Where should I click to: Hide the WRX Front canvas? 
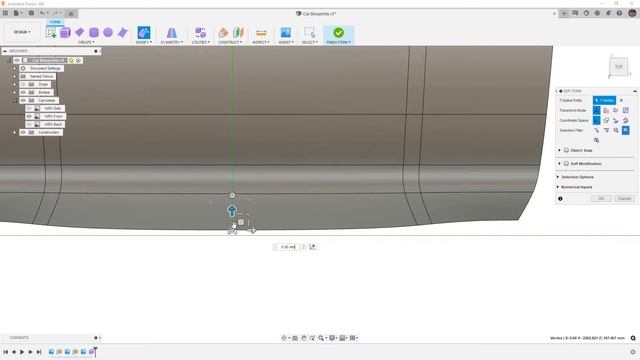[29, 116]
